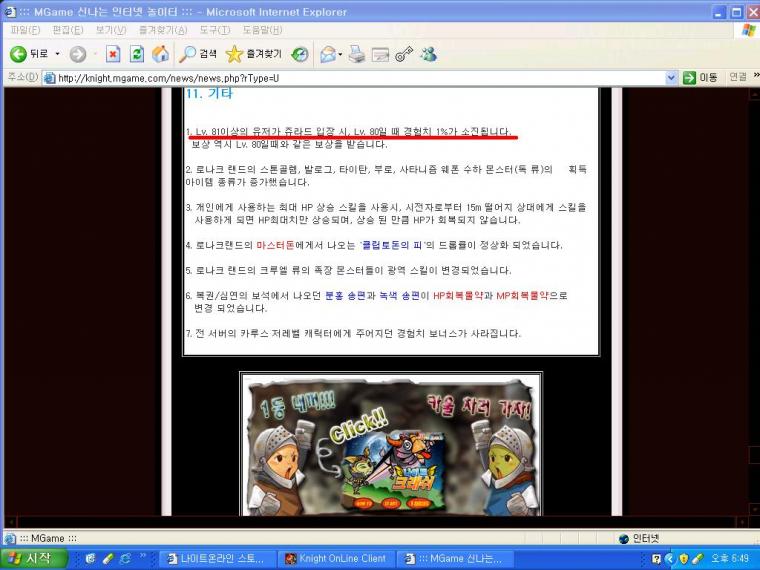Image resolution: width=760 pixels, height=570 pixels.
Task: Click the Internet Explorer quick launch icon
Action: (125, 559)
